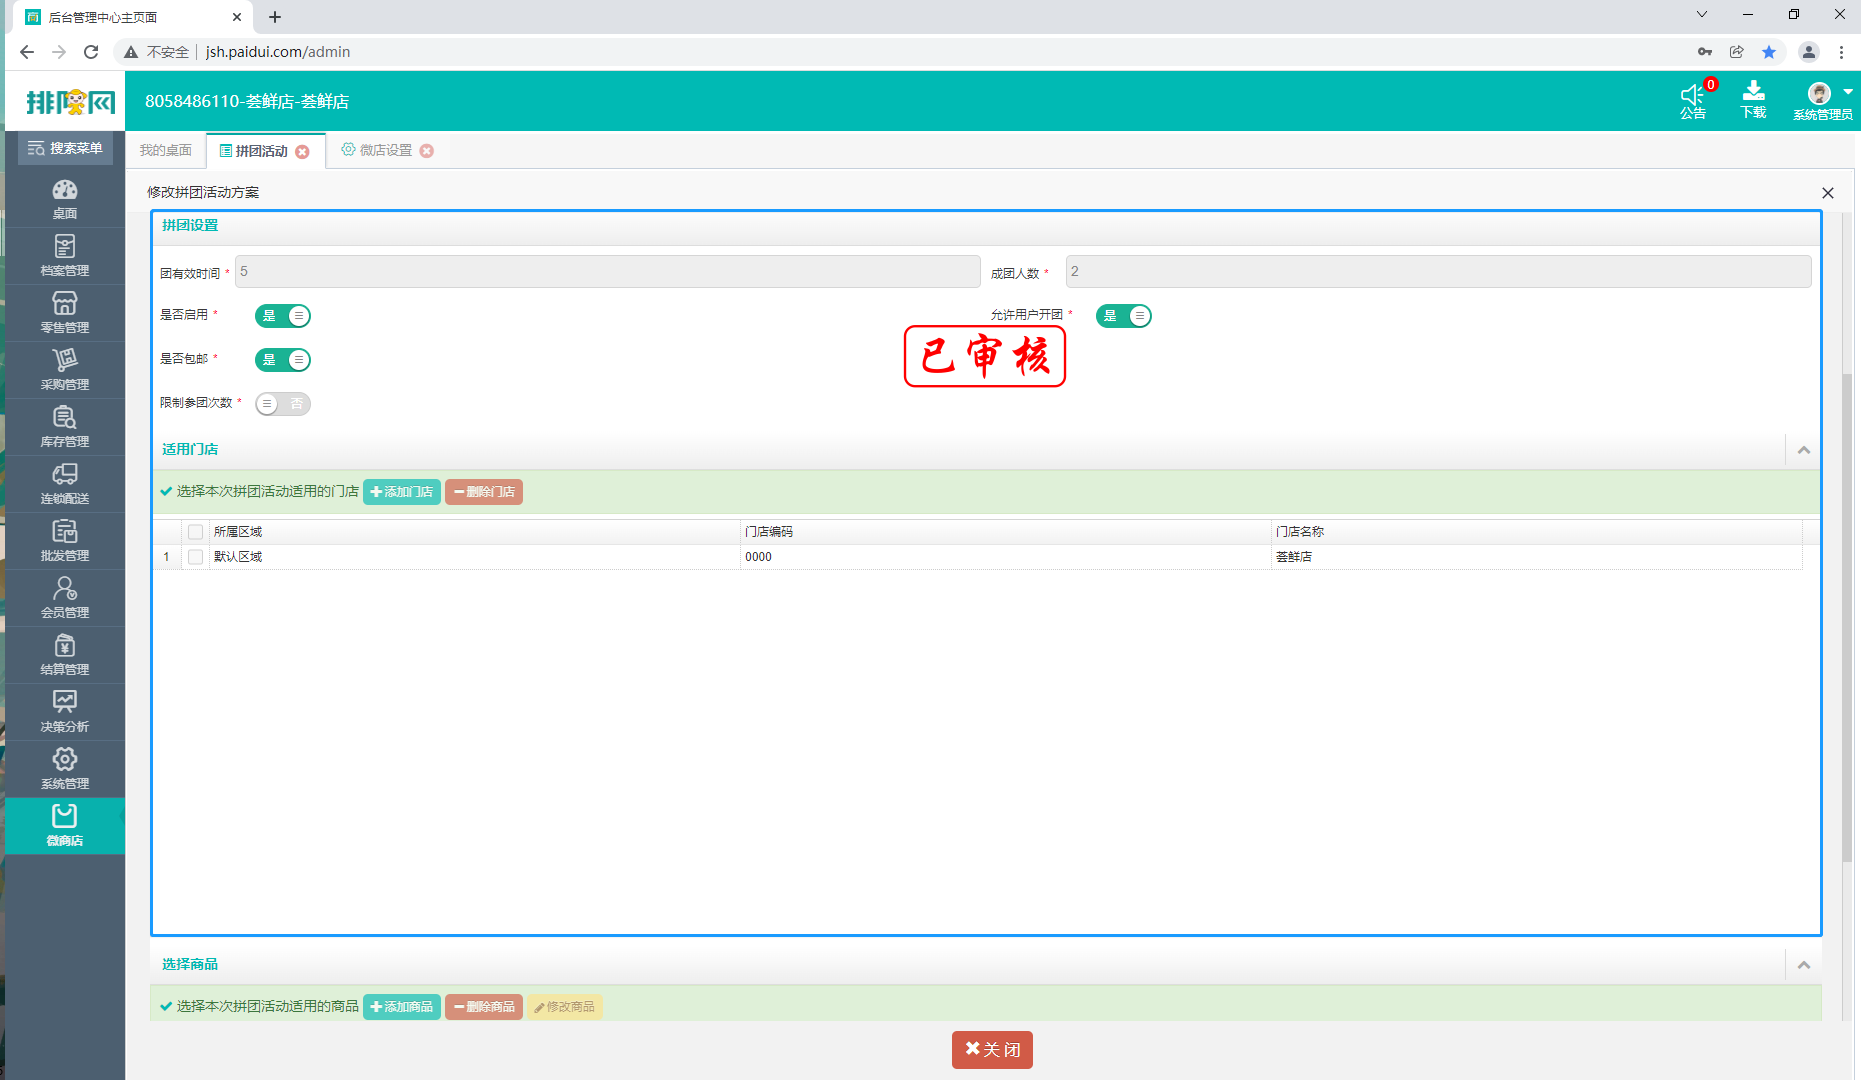Open 结算管理 in the sidebar
Image resolution: width=1861 pixels, height=1080 pixels.
click(x=65, y=655)
